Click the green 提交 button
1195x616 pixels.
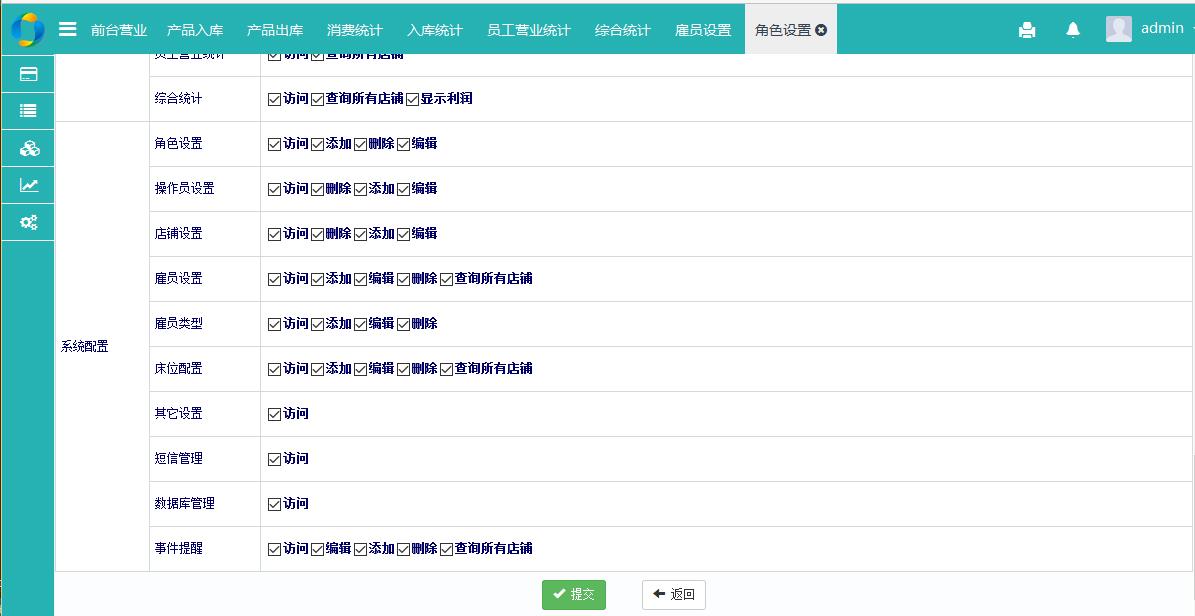click(x=574, y=595)
